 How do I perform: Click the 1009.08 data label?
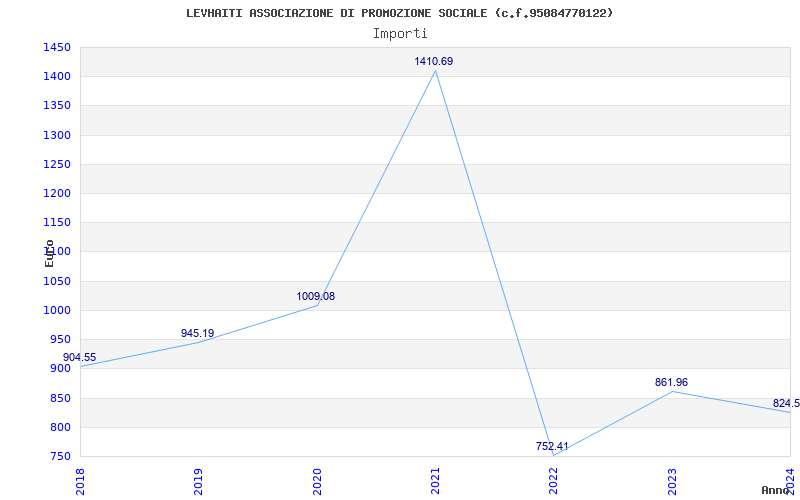pos(316,296)
